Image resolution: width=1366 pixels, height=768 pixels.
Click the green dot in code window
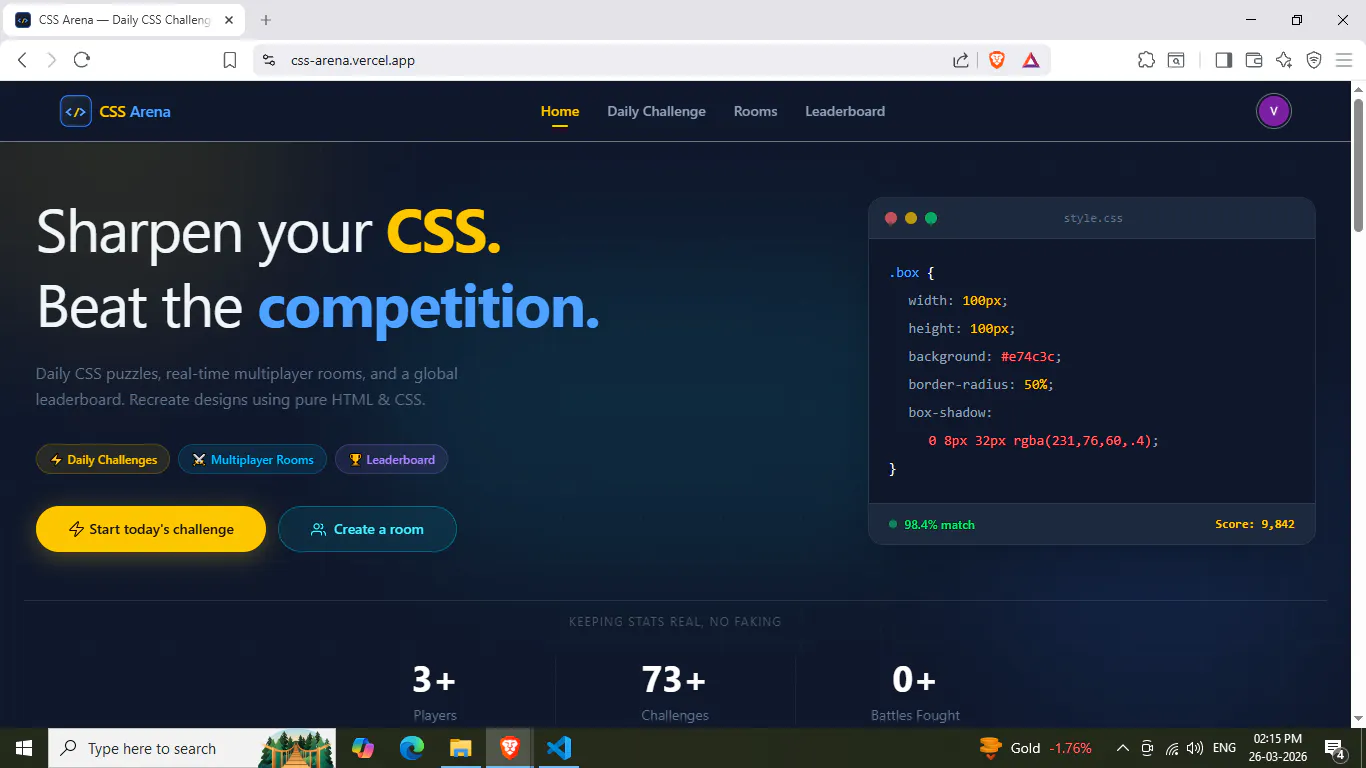point(931,218)
